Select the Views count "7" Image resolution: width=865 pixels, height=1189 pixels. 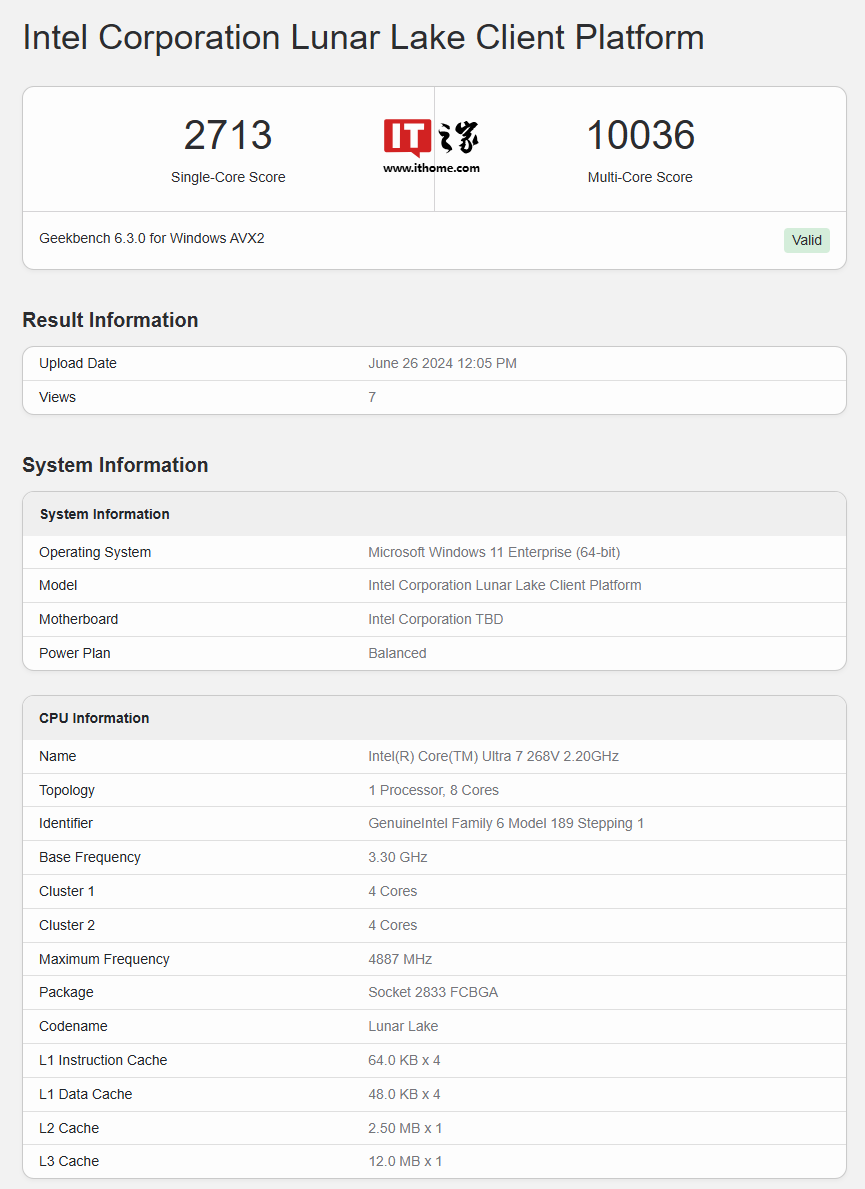[x=372, y=397]
